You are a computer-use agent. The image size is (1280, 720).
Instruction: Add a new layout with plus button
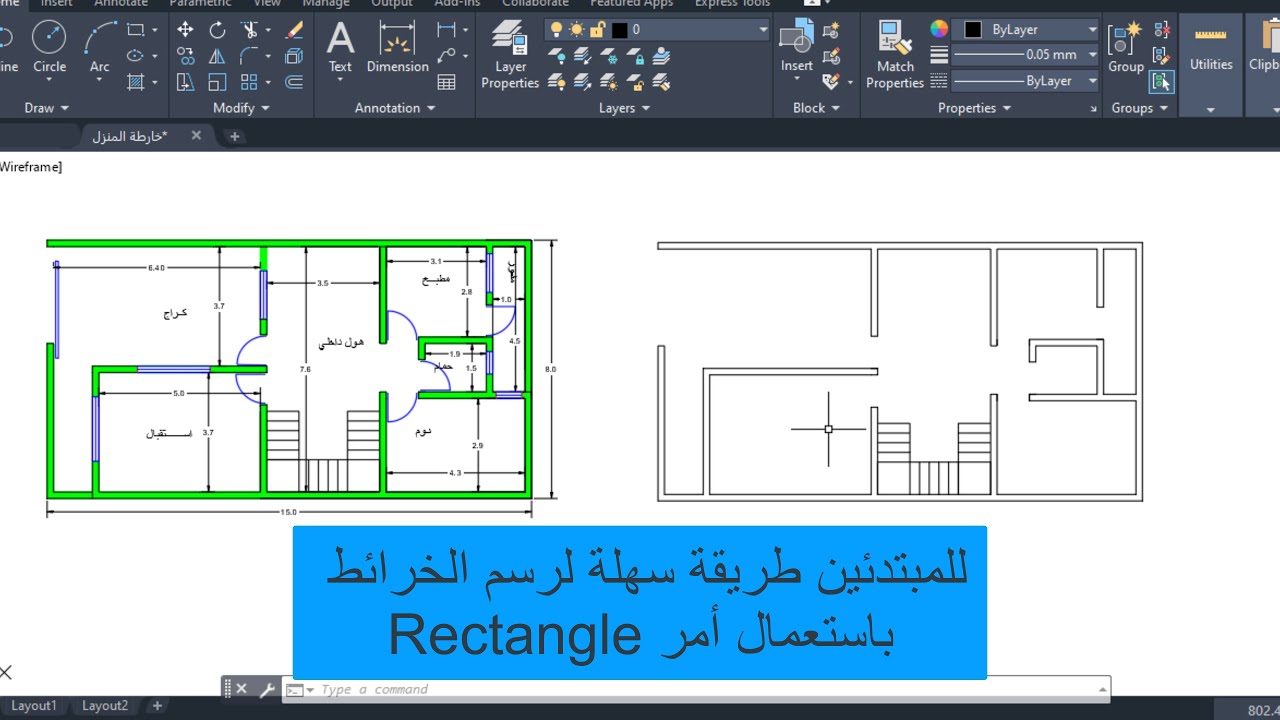coord(157,706)
